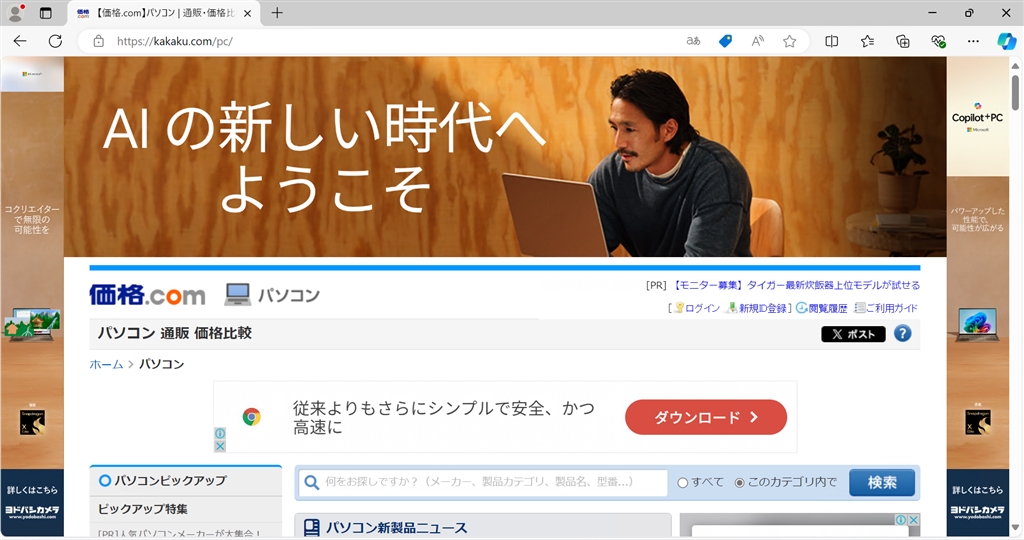Open the タイガー炊飯器 モニター募集 PR link
This screenshot has width=1024, height=540.
[x=796, y=285]
